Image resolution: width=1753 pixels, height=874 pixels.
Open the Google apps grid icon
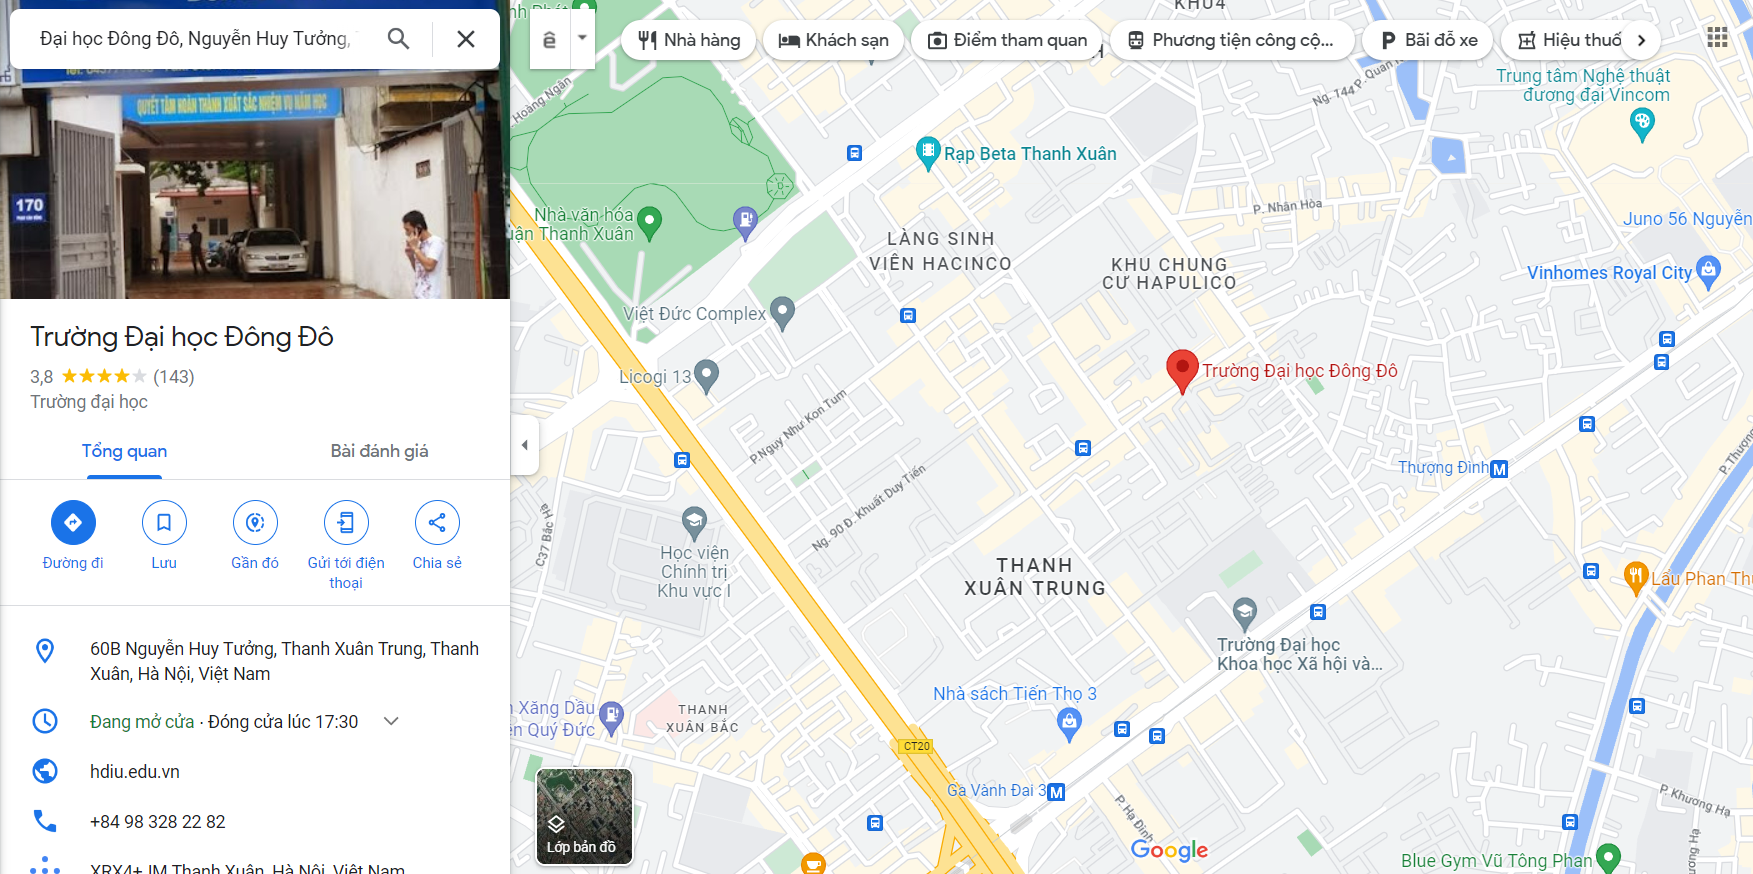[1717, 37]
